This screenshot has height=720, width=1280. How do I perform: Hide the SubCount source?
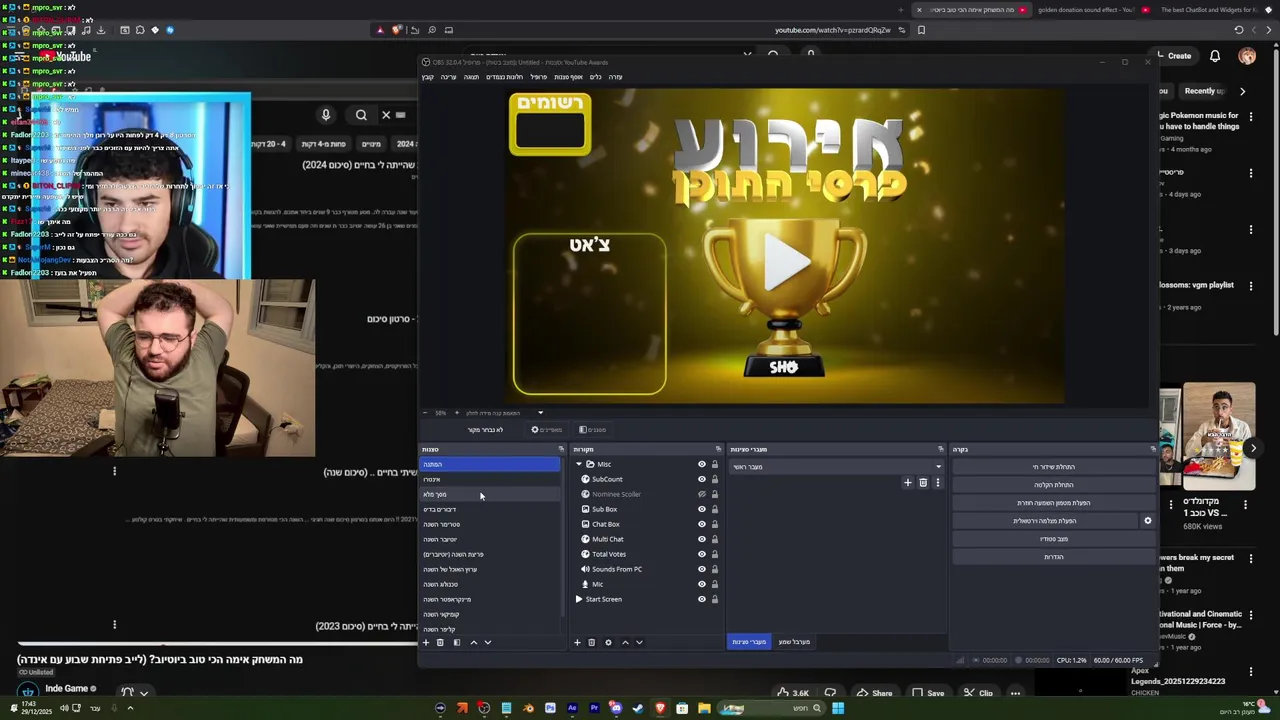[701, 479]
